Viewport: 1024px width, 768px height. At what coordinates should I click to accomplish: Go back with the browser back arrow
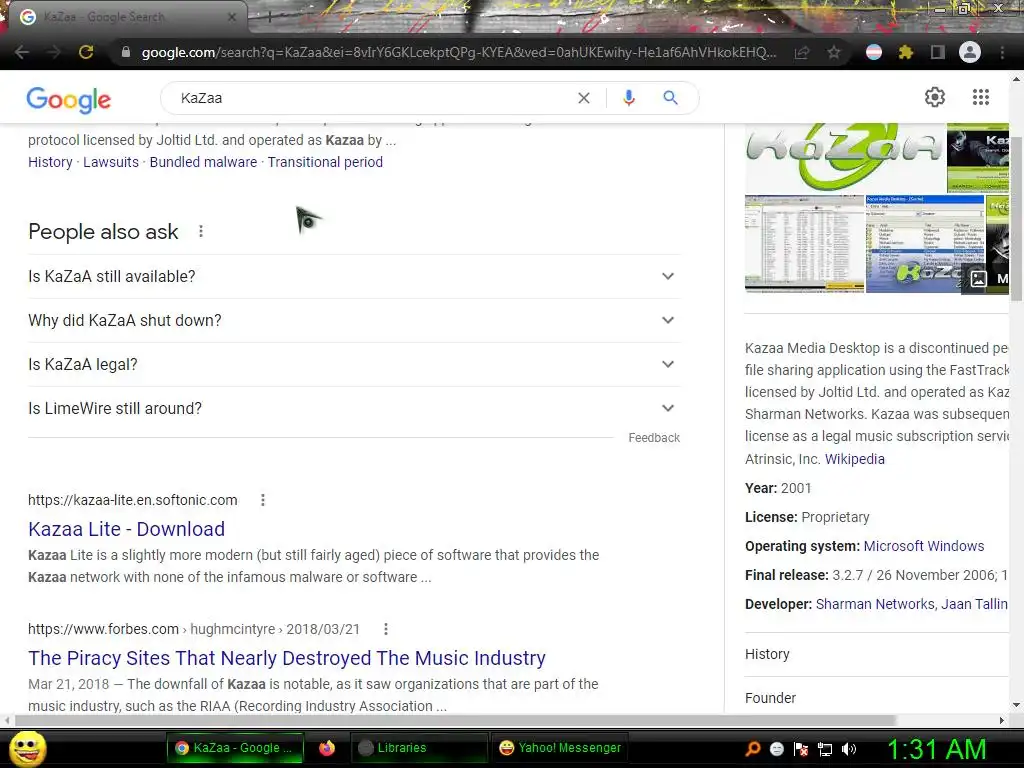pyautogui.click(x=22, y=52)
